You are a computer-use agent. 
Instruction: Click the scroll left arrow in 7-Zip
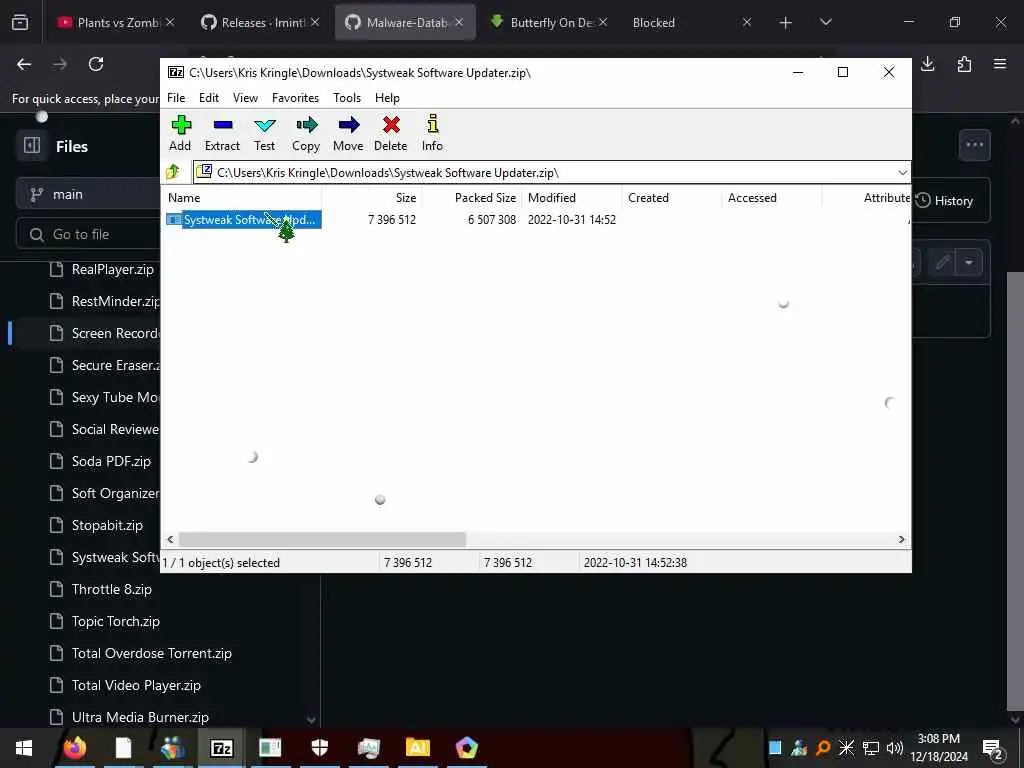point(170,539)
